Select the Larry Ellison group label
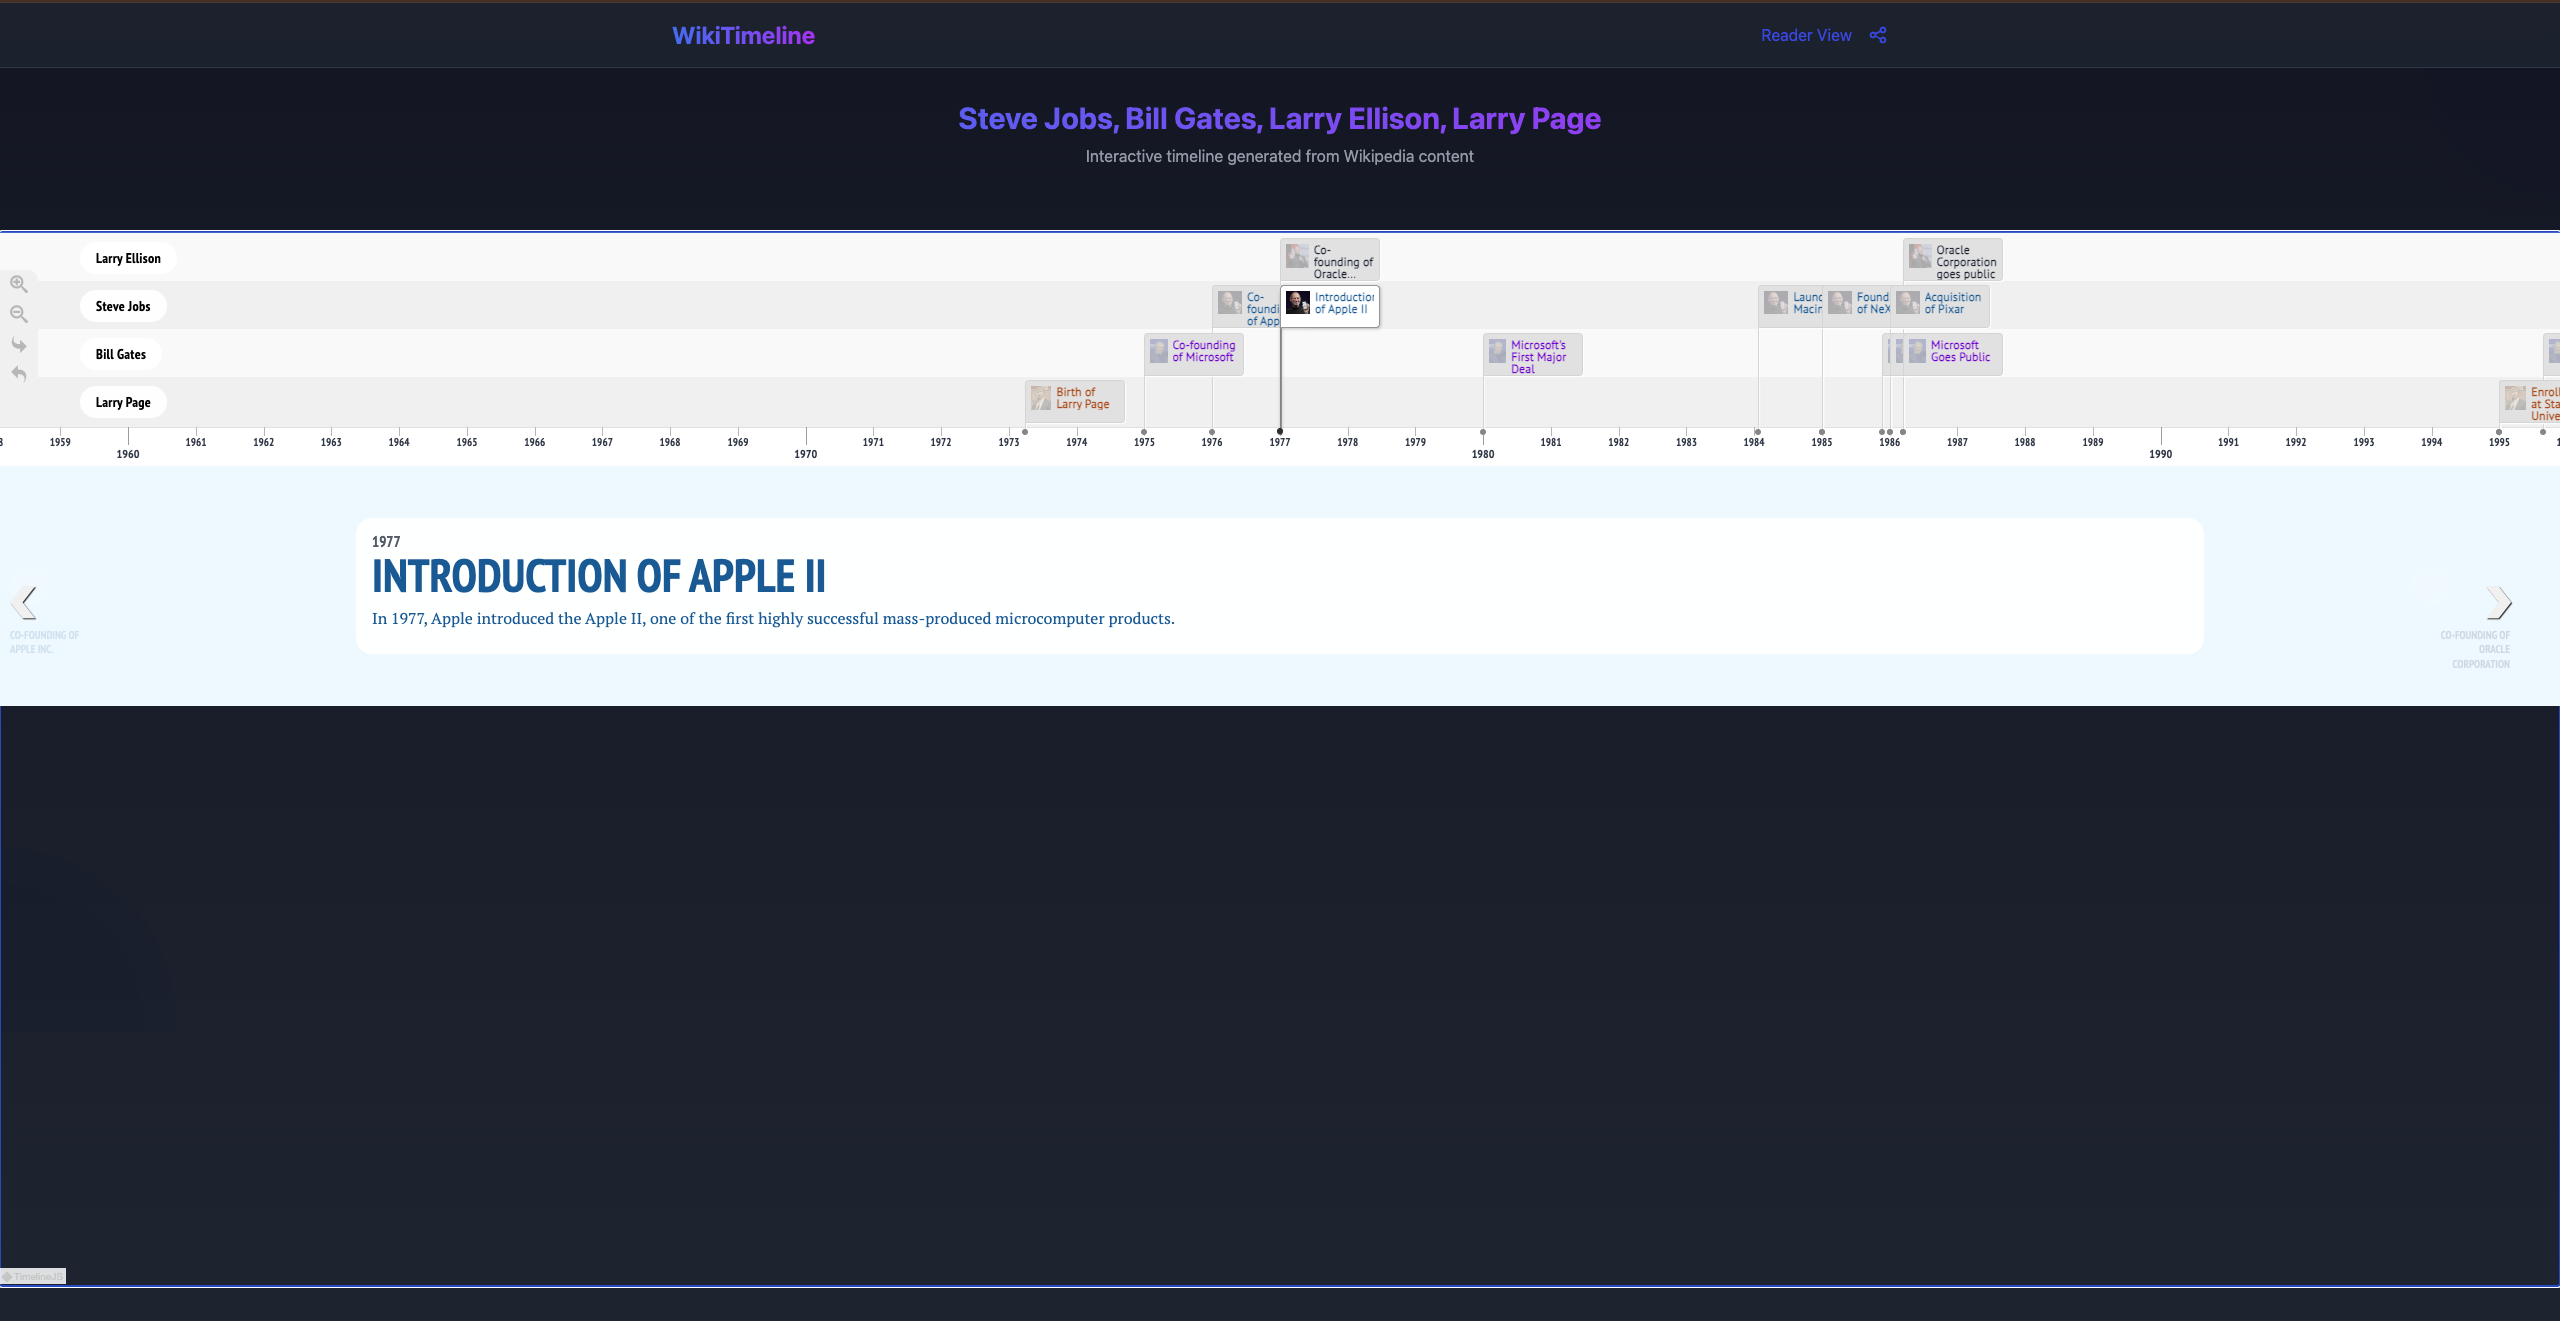The width and height of the screenshot is (2560, 1321). [128, 258]
